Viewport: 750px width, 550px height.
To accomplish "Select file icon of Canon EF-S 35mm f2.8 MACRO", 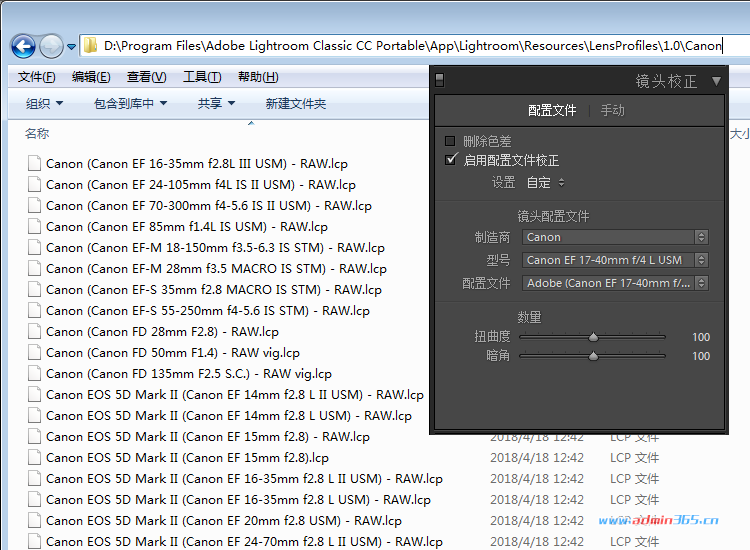I will tap(34, 289).
